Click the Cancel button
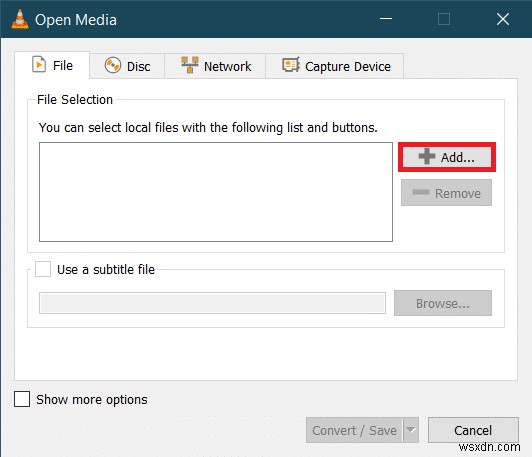 click(x=473, y=430)
